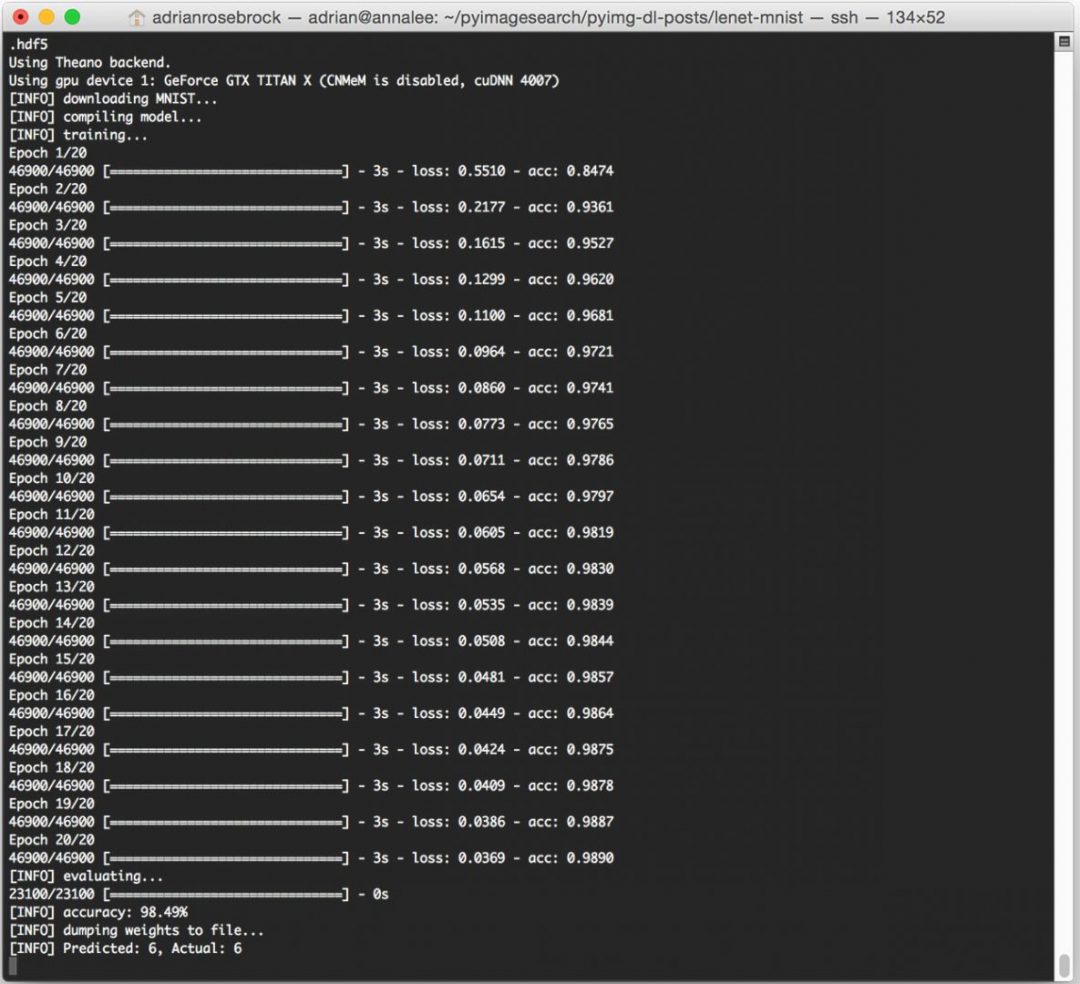The width and height of the screenshot is (1080, 984).
Task: Click 'Epoch 1/20' text
Action: 48,153
